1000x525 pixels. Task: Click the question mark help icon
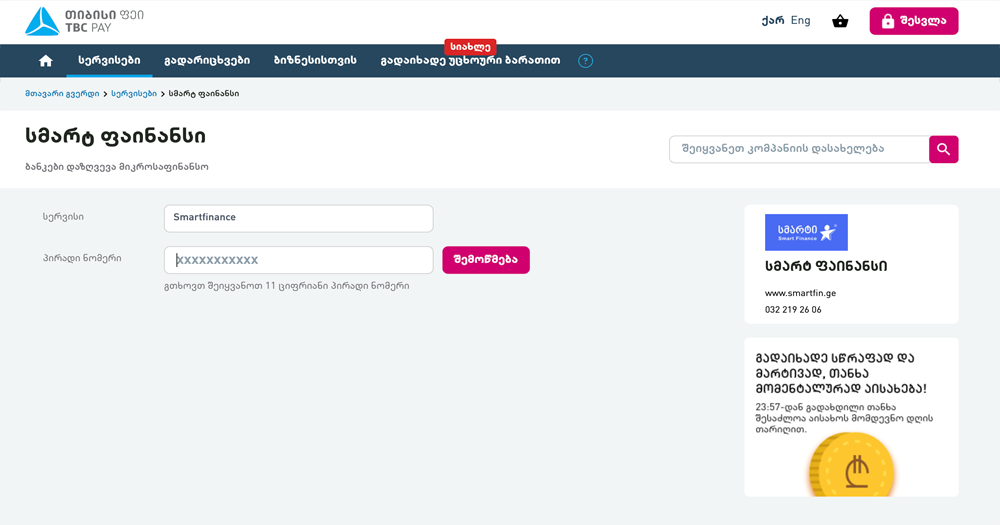585,61
